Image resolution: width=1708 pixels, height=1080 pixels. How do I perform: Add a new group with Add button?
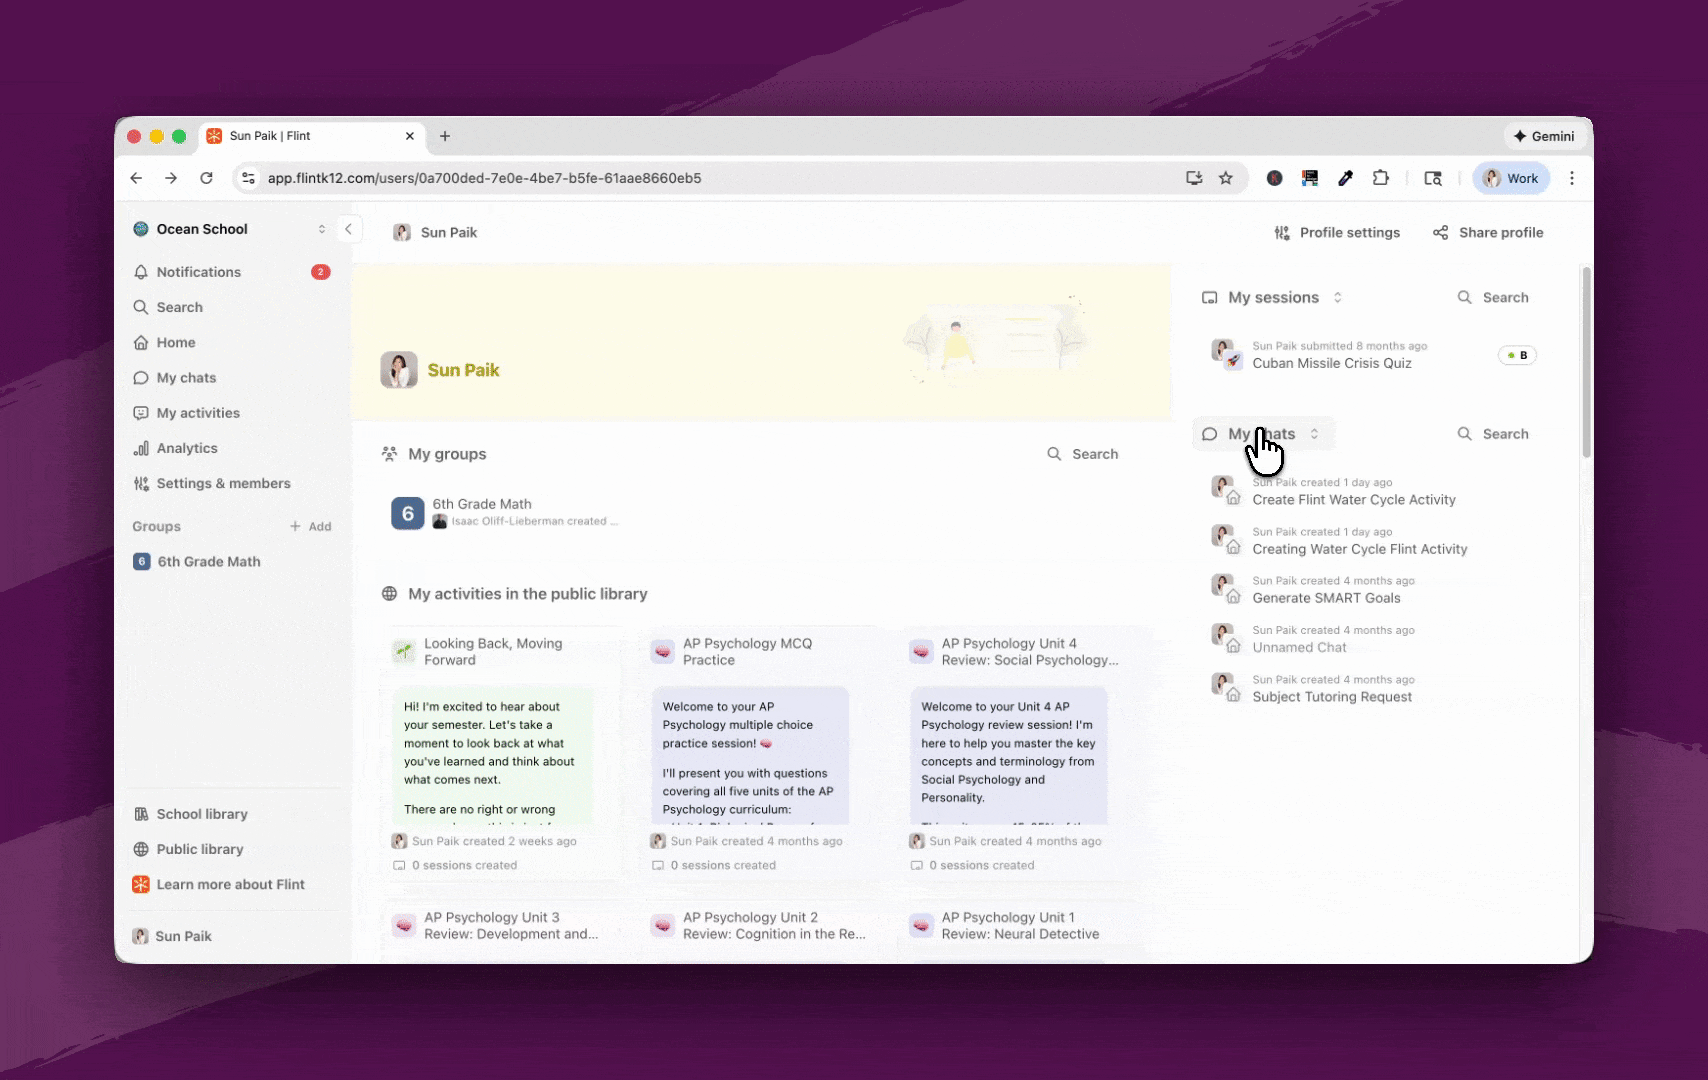pyautogui.click(x=311, y=526)
